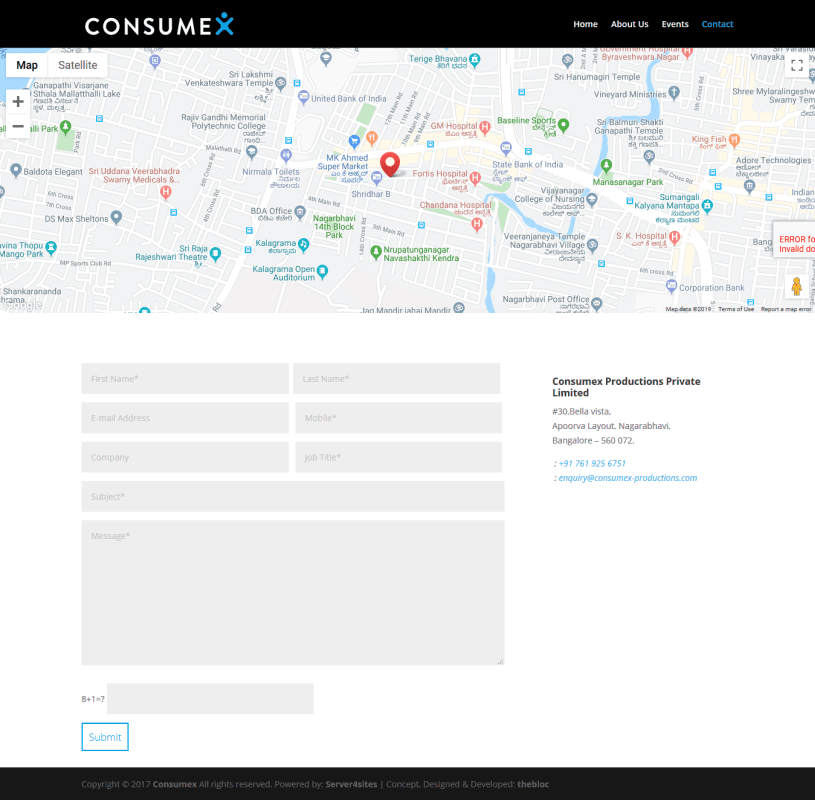
Task: Click the Consumex footer link
Action: 175,784
